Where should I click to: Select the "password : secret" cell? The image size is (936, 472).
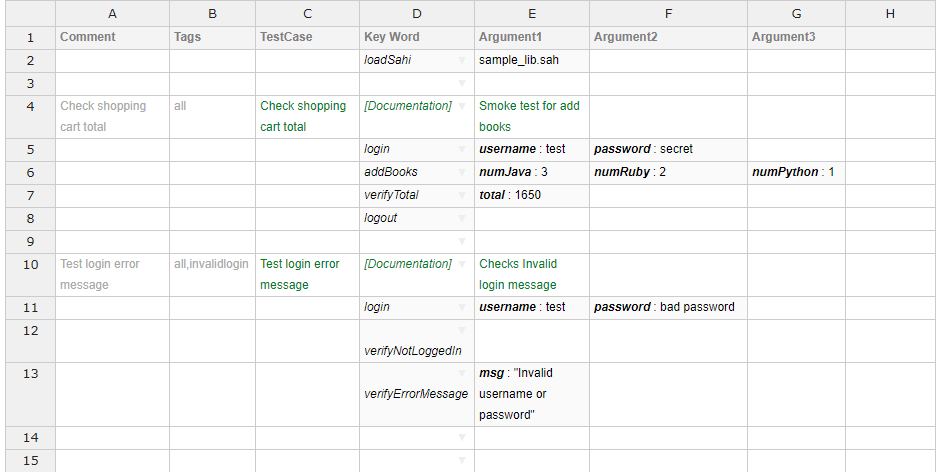coord(667,149)
